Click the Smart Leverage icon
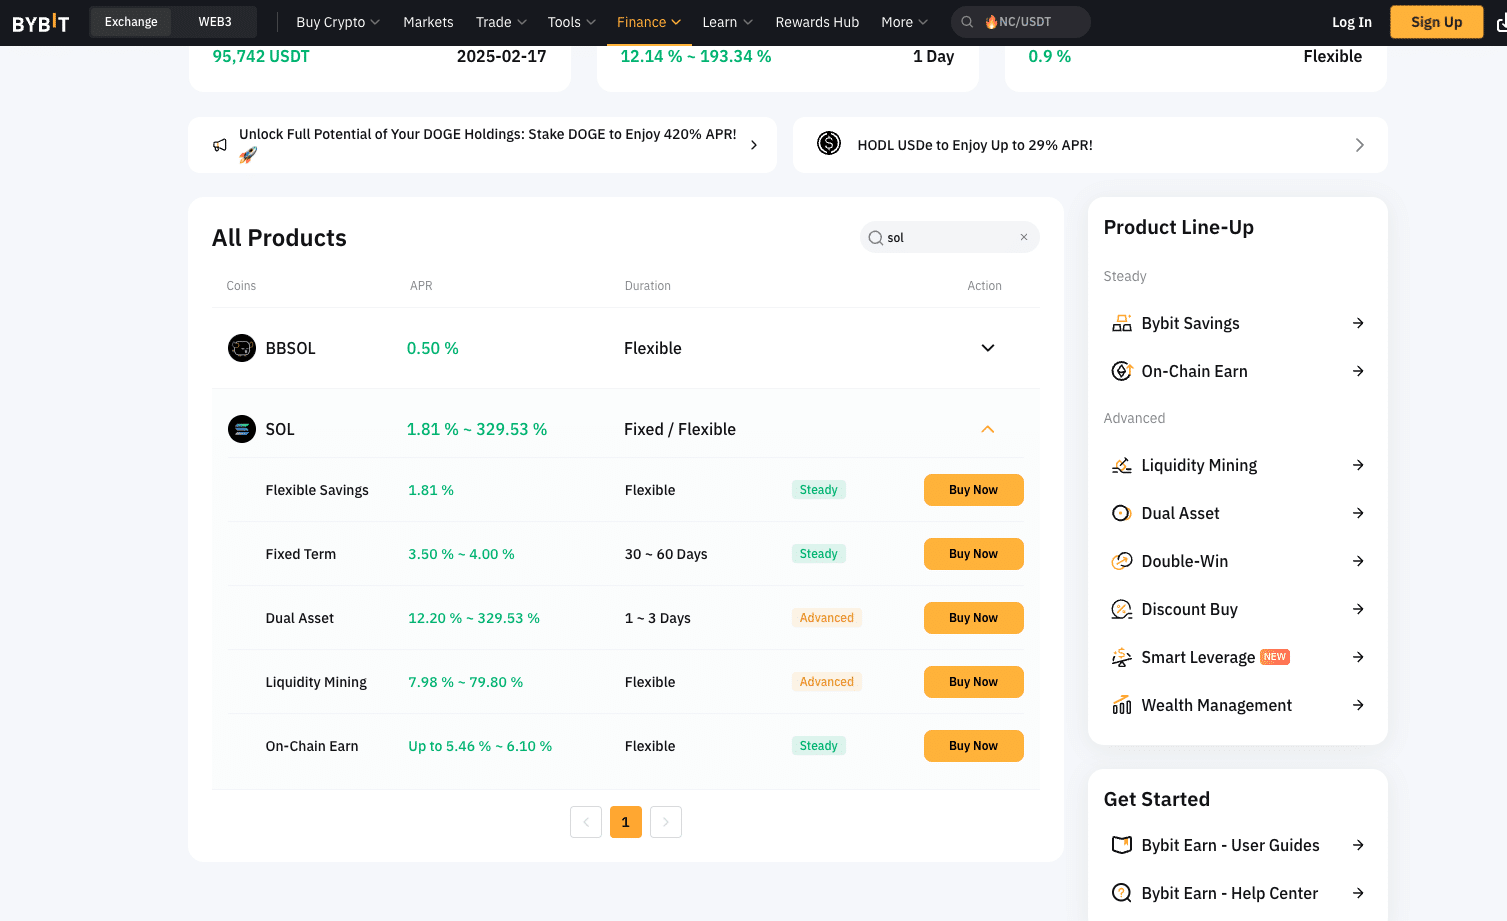This screenshot has width=1507, height=921. tap(1122, 657)
